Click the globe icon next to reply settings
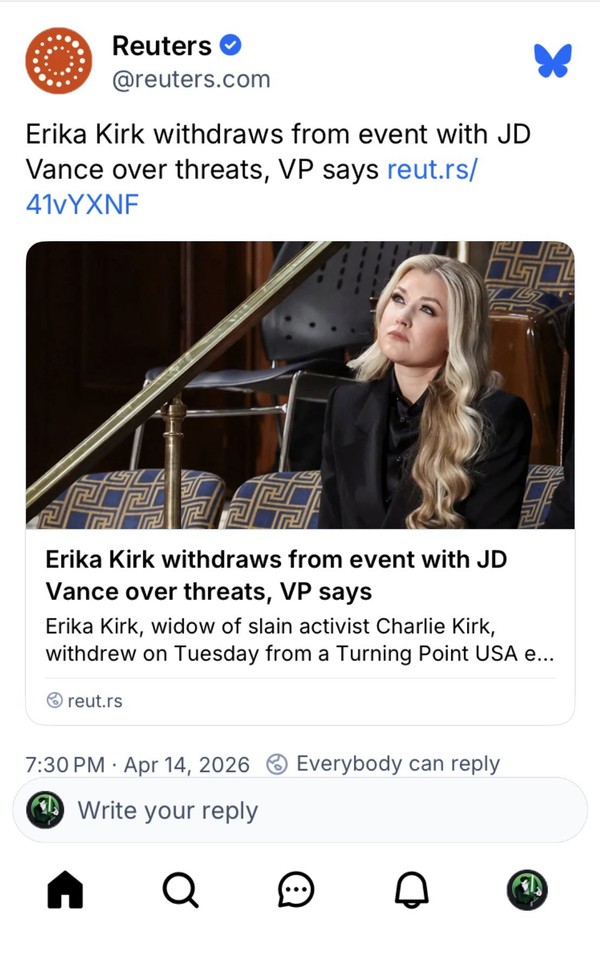600x958 pixels. tap(277, 764)
